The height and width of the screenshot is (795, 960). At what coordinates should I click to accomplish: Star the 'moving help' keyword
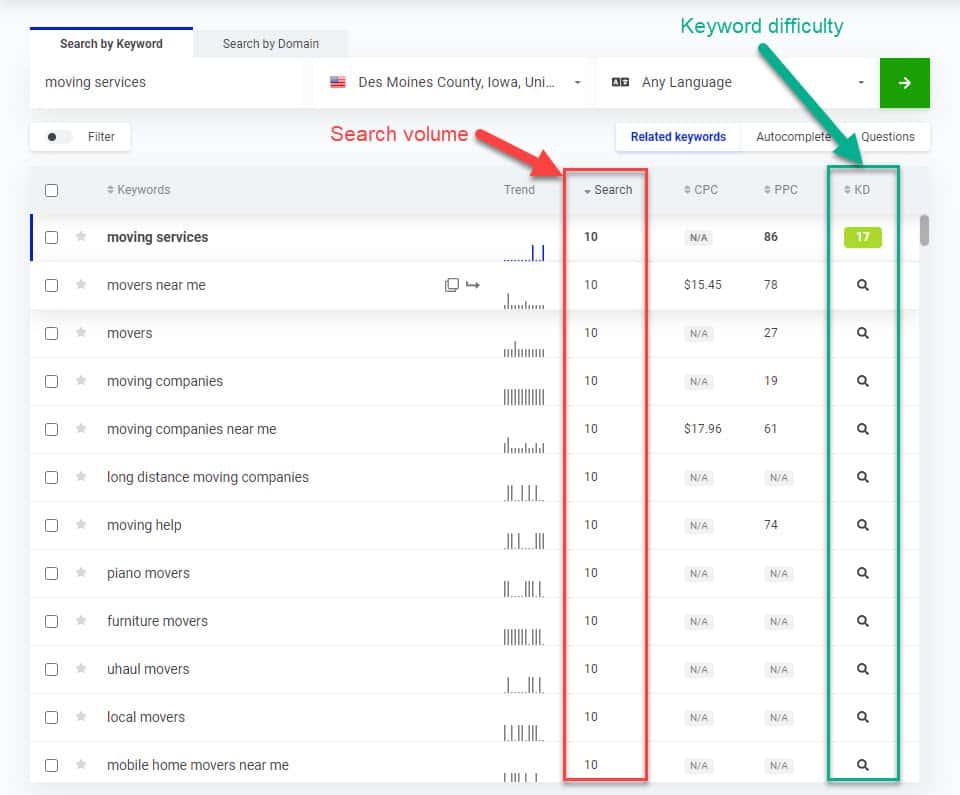click(x=81, y=525)
